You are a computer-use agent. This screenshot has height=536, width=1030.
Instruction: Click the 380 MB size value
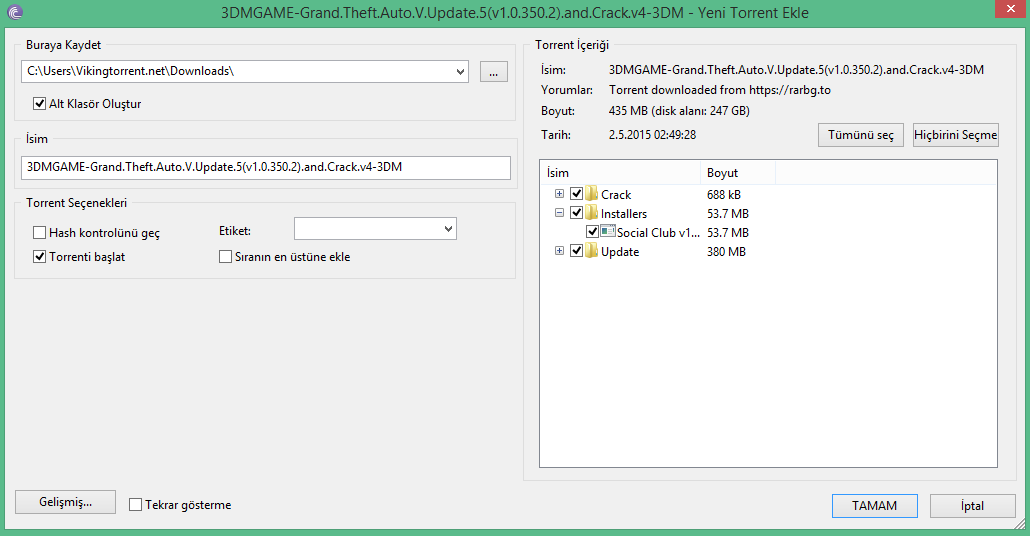click(727, 252)
